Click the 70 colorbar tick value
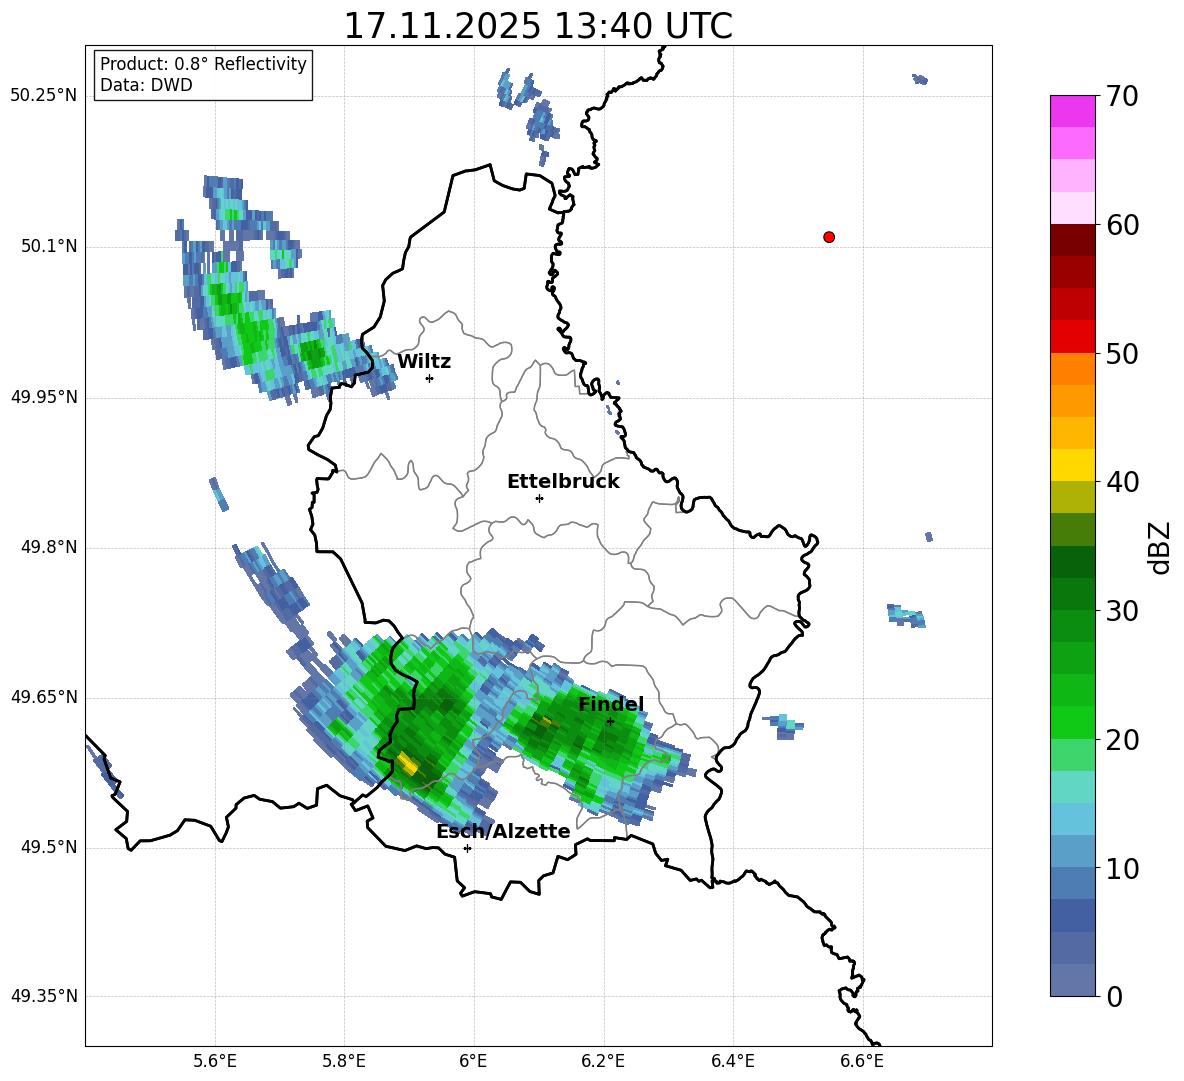Image resolution: width=1184 pixels, height=1081 pixels. point(1122,97)
